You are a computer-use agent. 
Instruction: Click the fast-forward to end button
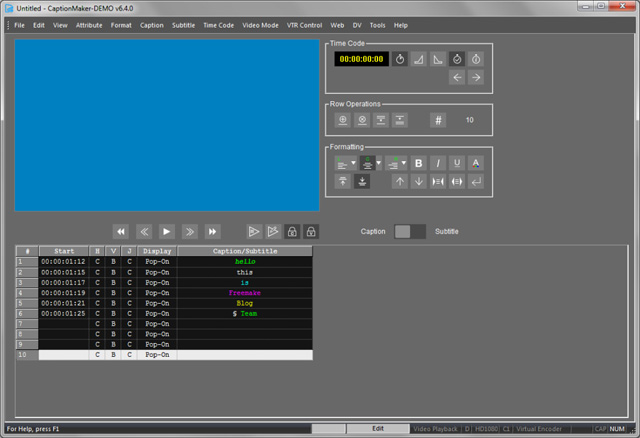pos(212,231)
